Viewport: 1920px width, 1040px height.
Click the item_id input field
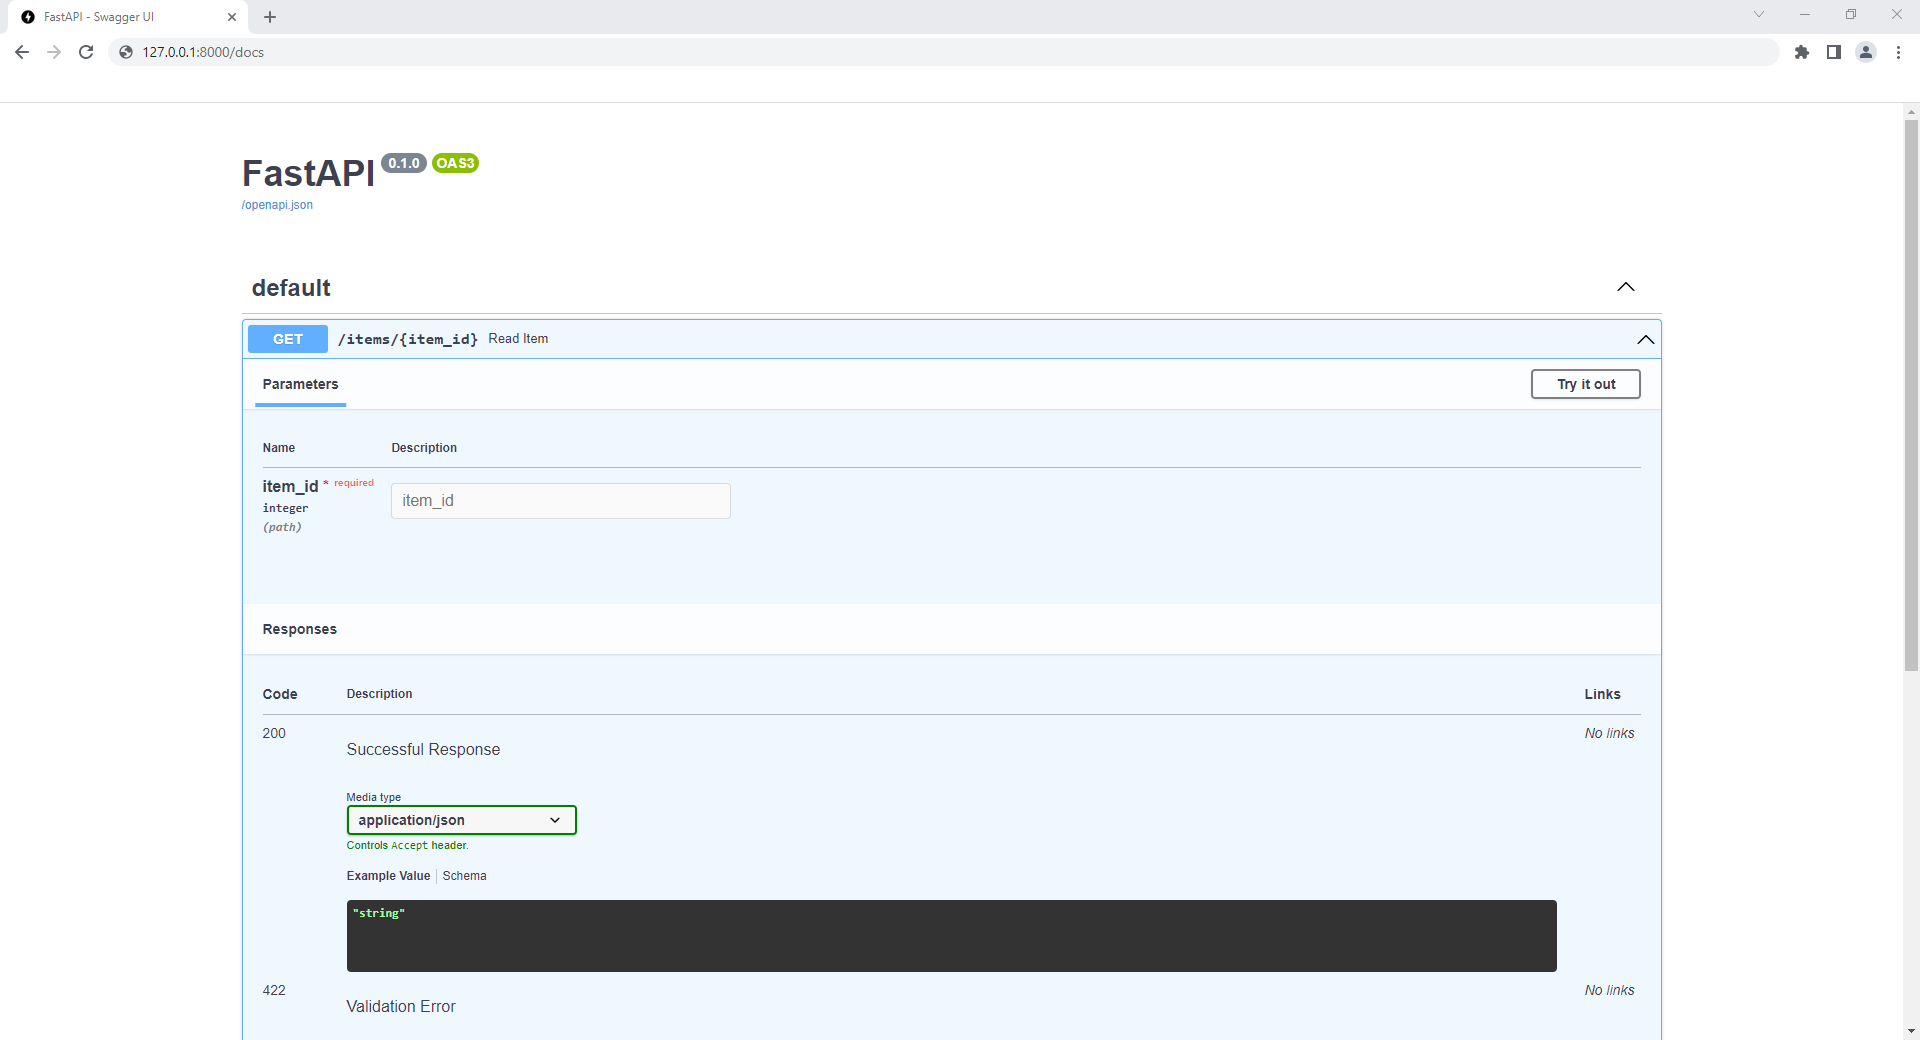[561, 501]
